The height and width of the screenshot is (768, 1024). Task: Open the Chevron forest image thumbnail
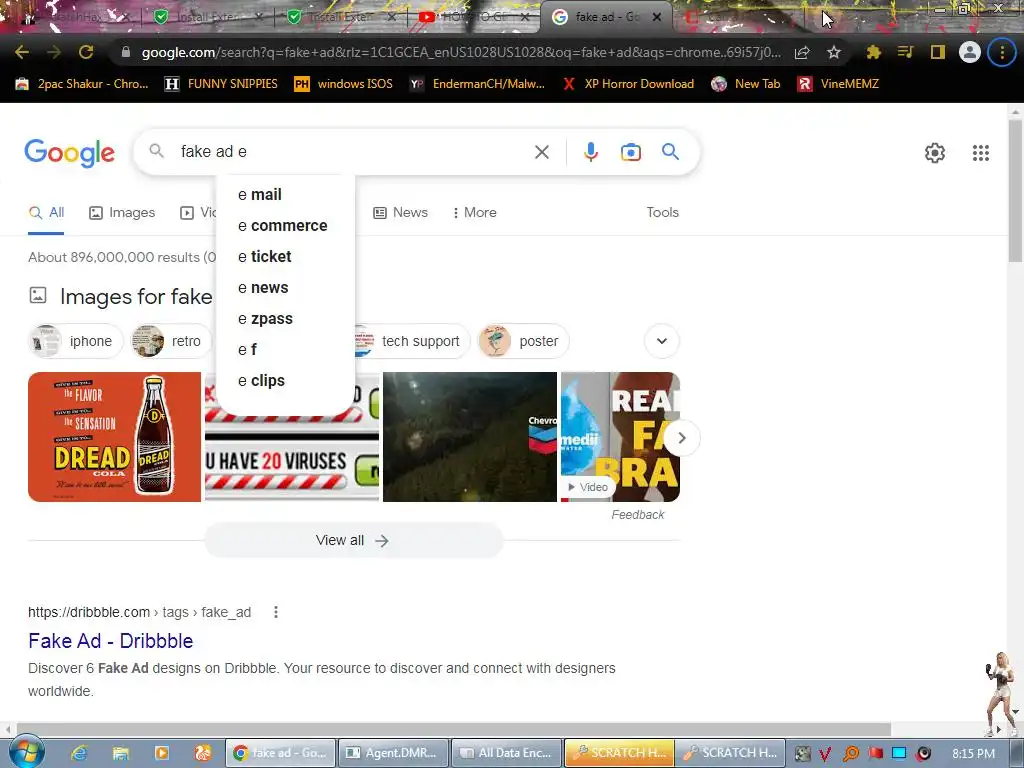[x=470, y=437]
